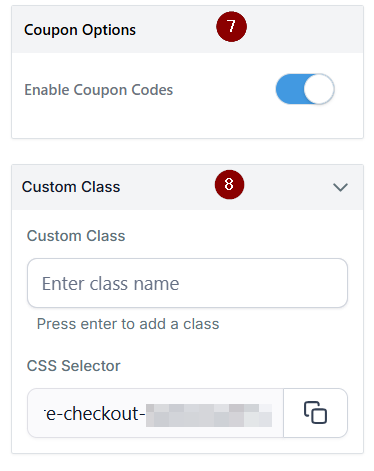Click the blank area under Enable Coupon Codes
Viewport: 374px width, 471px height.
point(187,122)
